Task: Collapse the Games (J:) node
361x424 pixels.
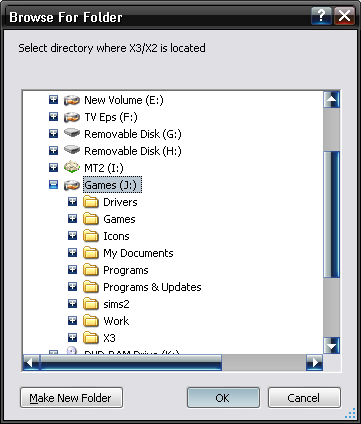Action: click(x=53, y=185)
